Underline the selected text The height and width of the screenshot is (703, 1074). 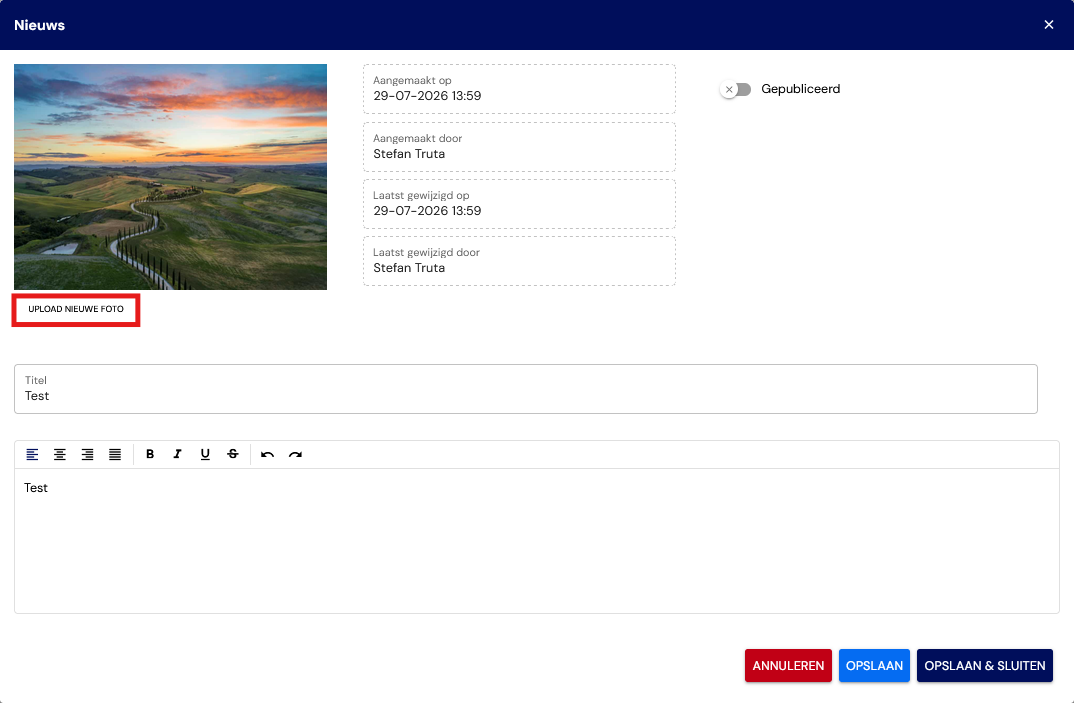pyautogui.click(x=205, y=454)
